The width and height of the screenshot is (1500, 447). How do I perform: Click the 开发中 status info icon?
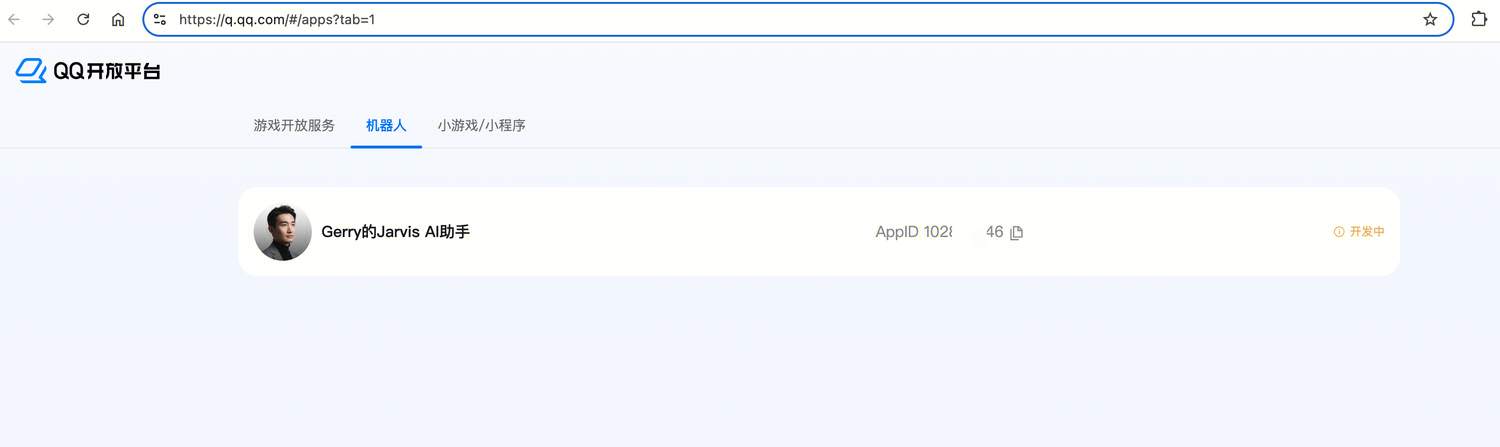(1339, 232)
